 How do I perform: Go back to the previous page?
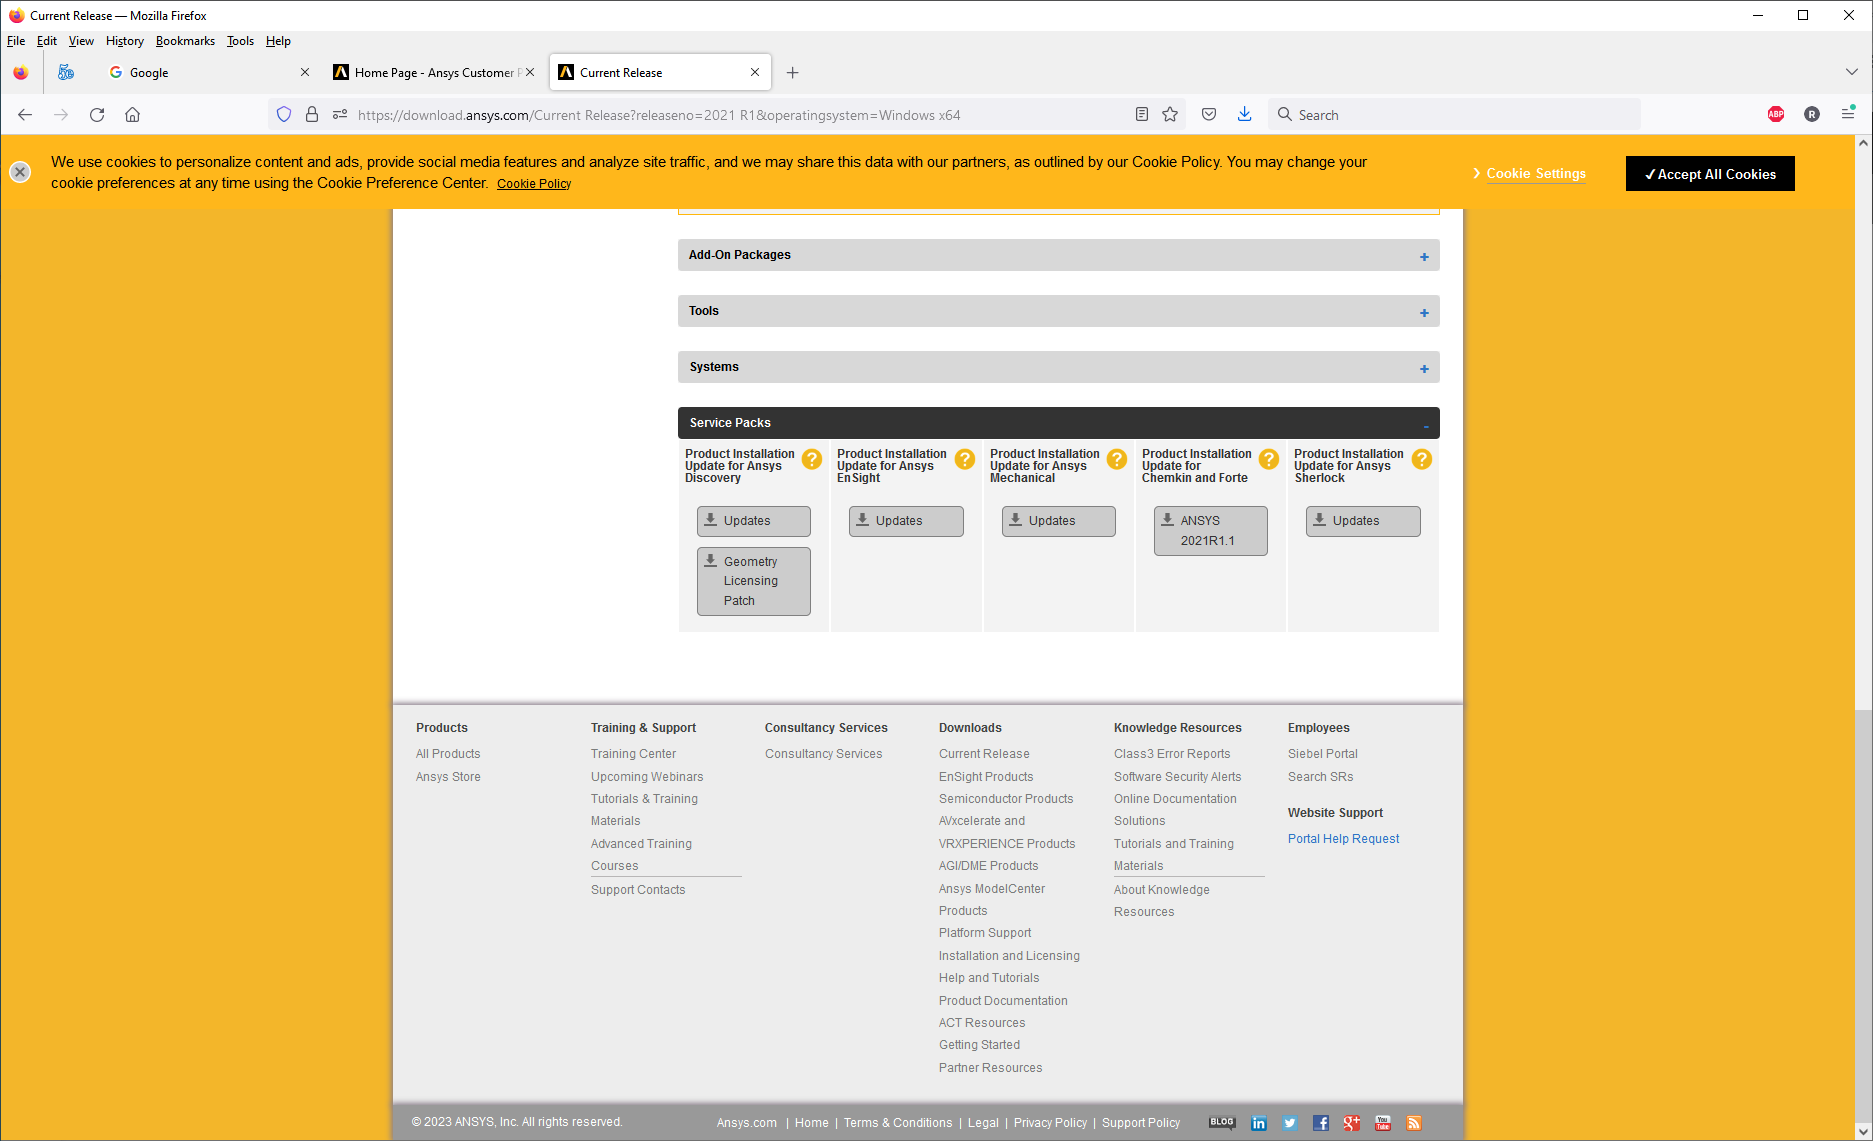[25, 115]
